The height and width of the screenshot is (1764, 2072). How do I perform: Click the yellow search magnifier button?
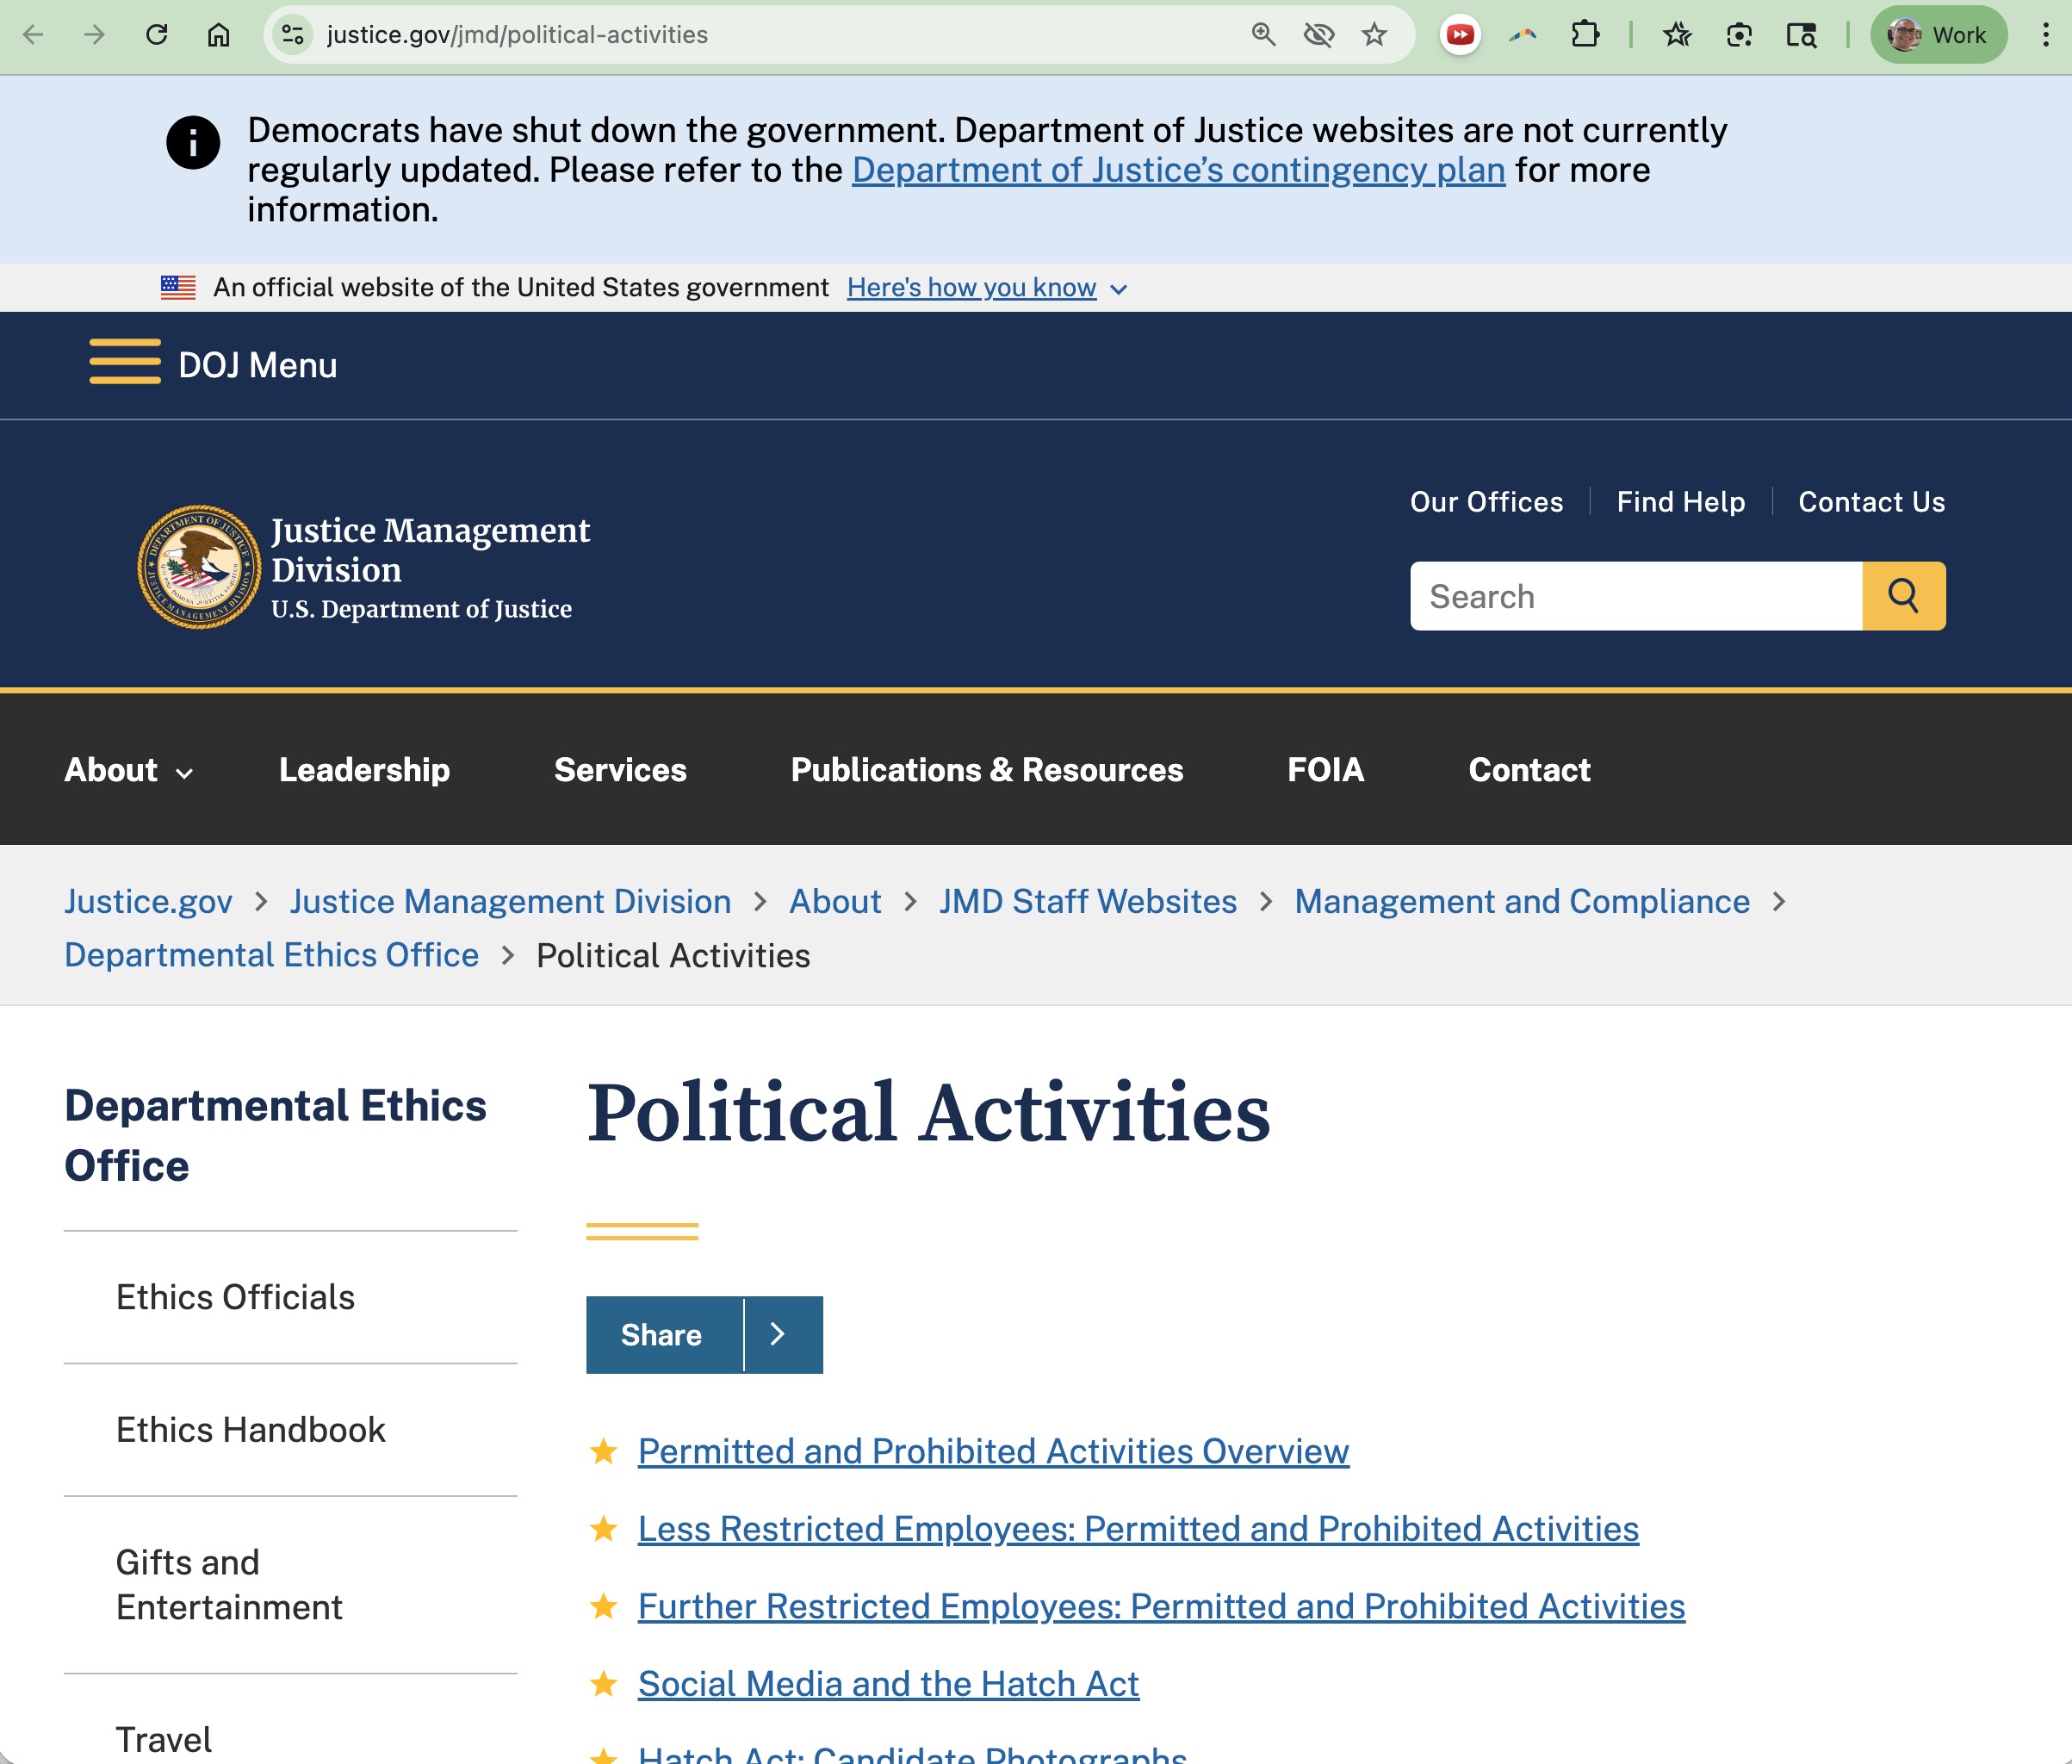tap(1903, 596)
